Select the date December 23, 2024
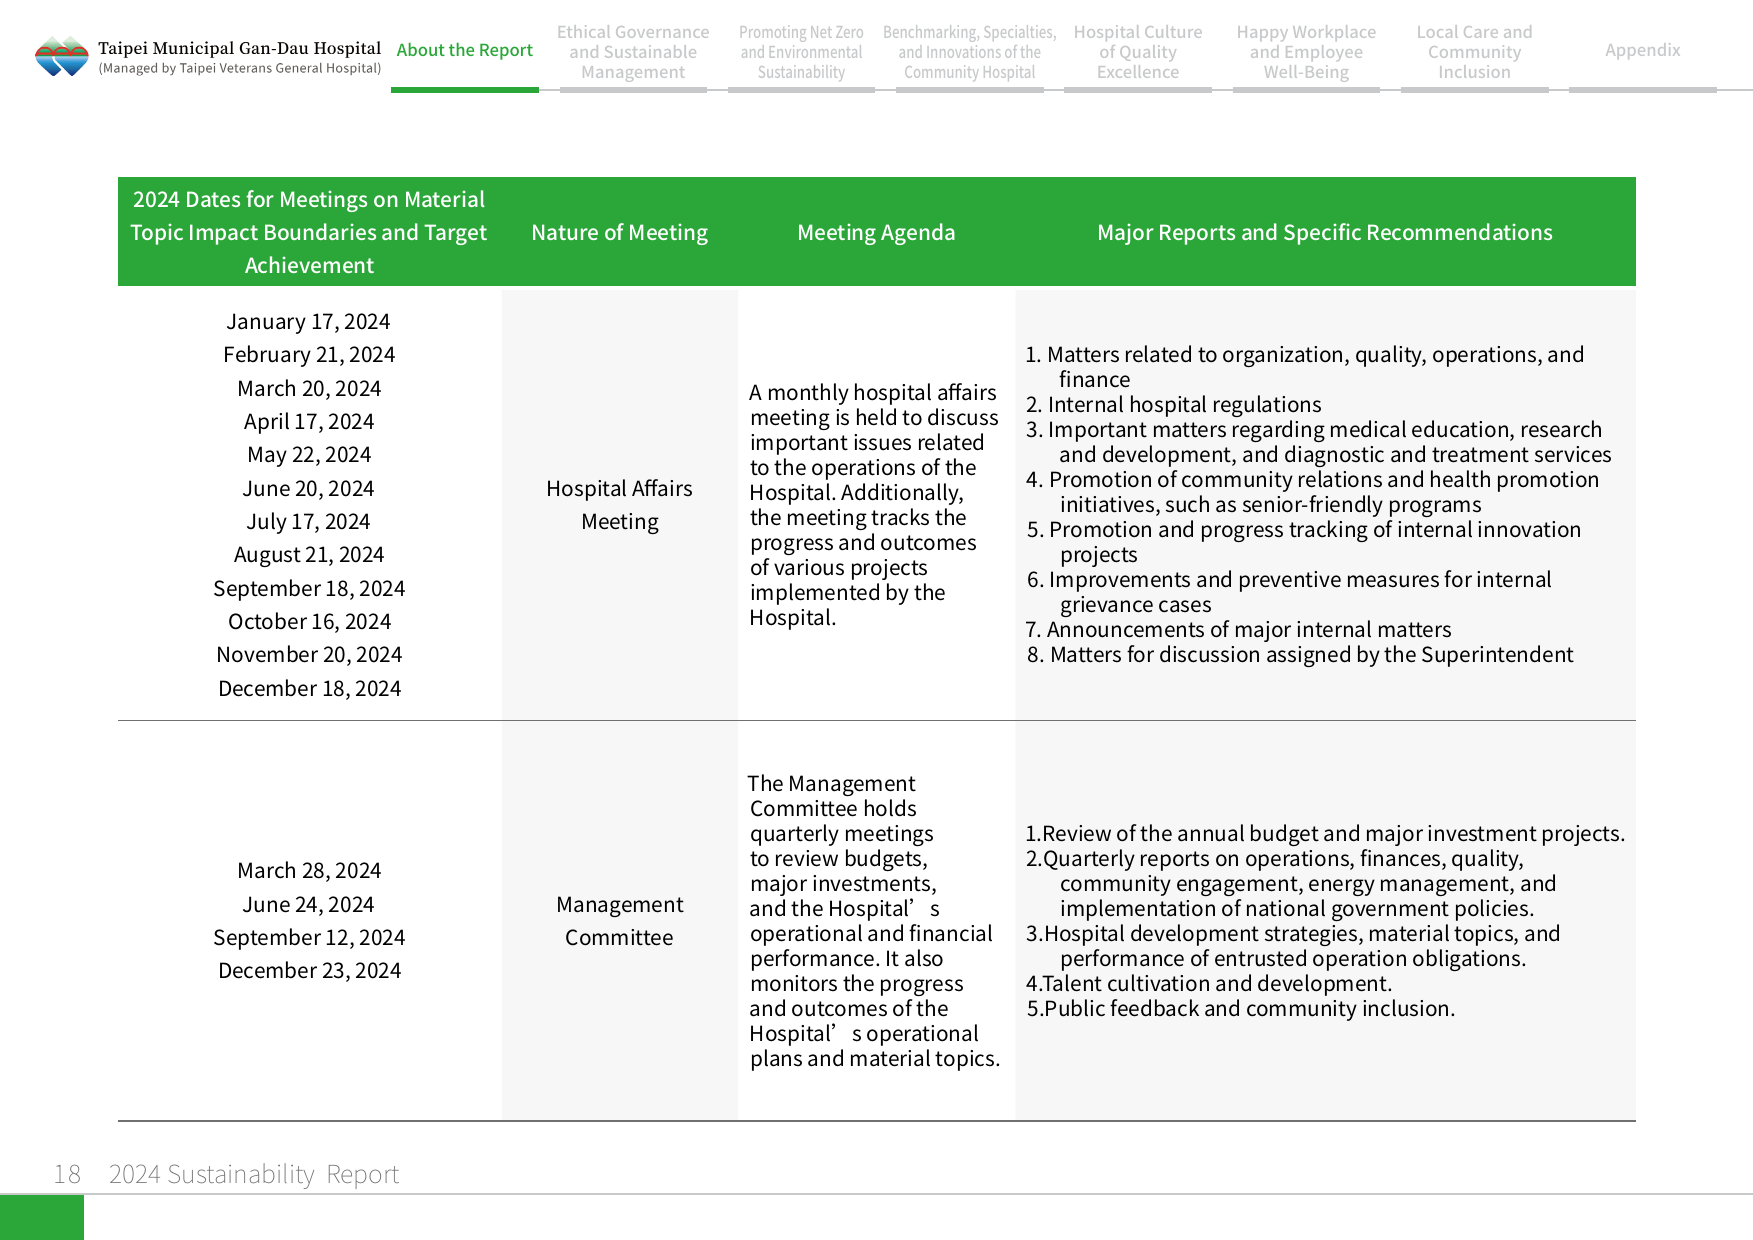Screen dimensions: 1753x1240 pos(309,970)
